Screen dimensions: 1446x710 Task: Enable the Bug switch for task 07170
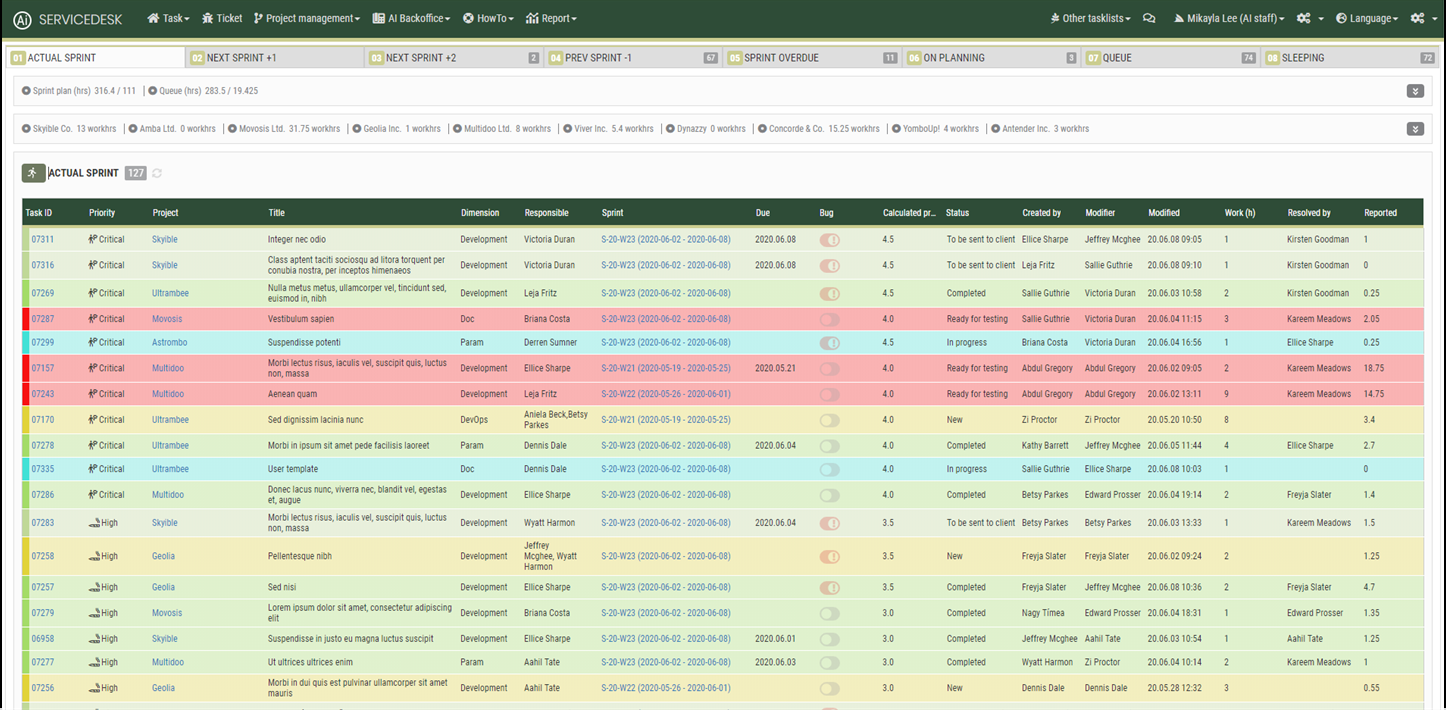pos(830,420)
